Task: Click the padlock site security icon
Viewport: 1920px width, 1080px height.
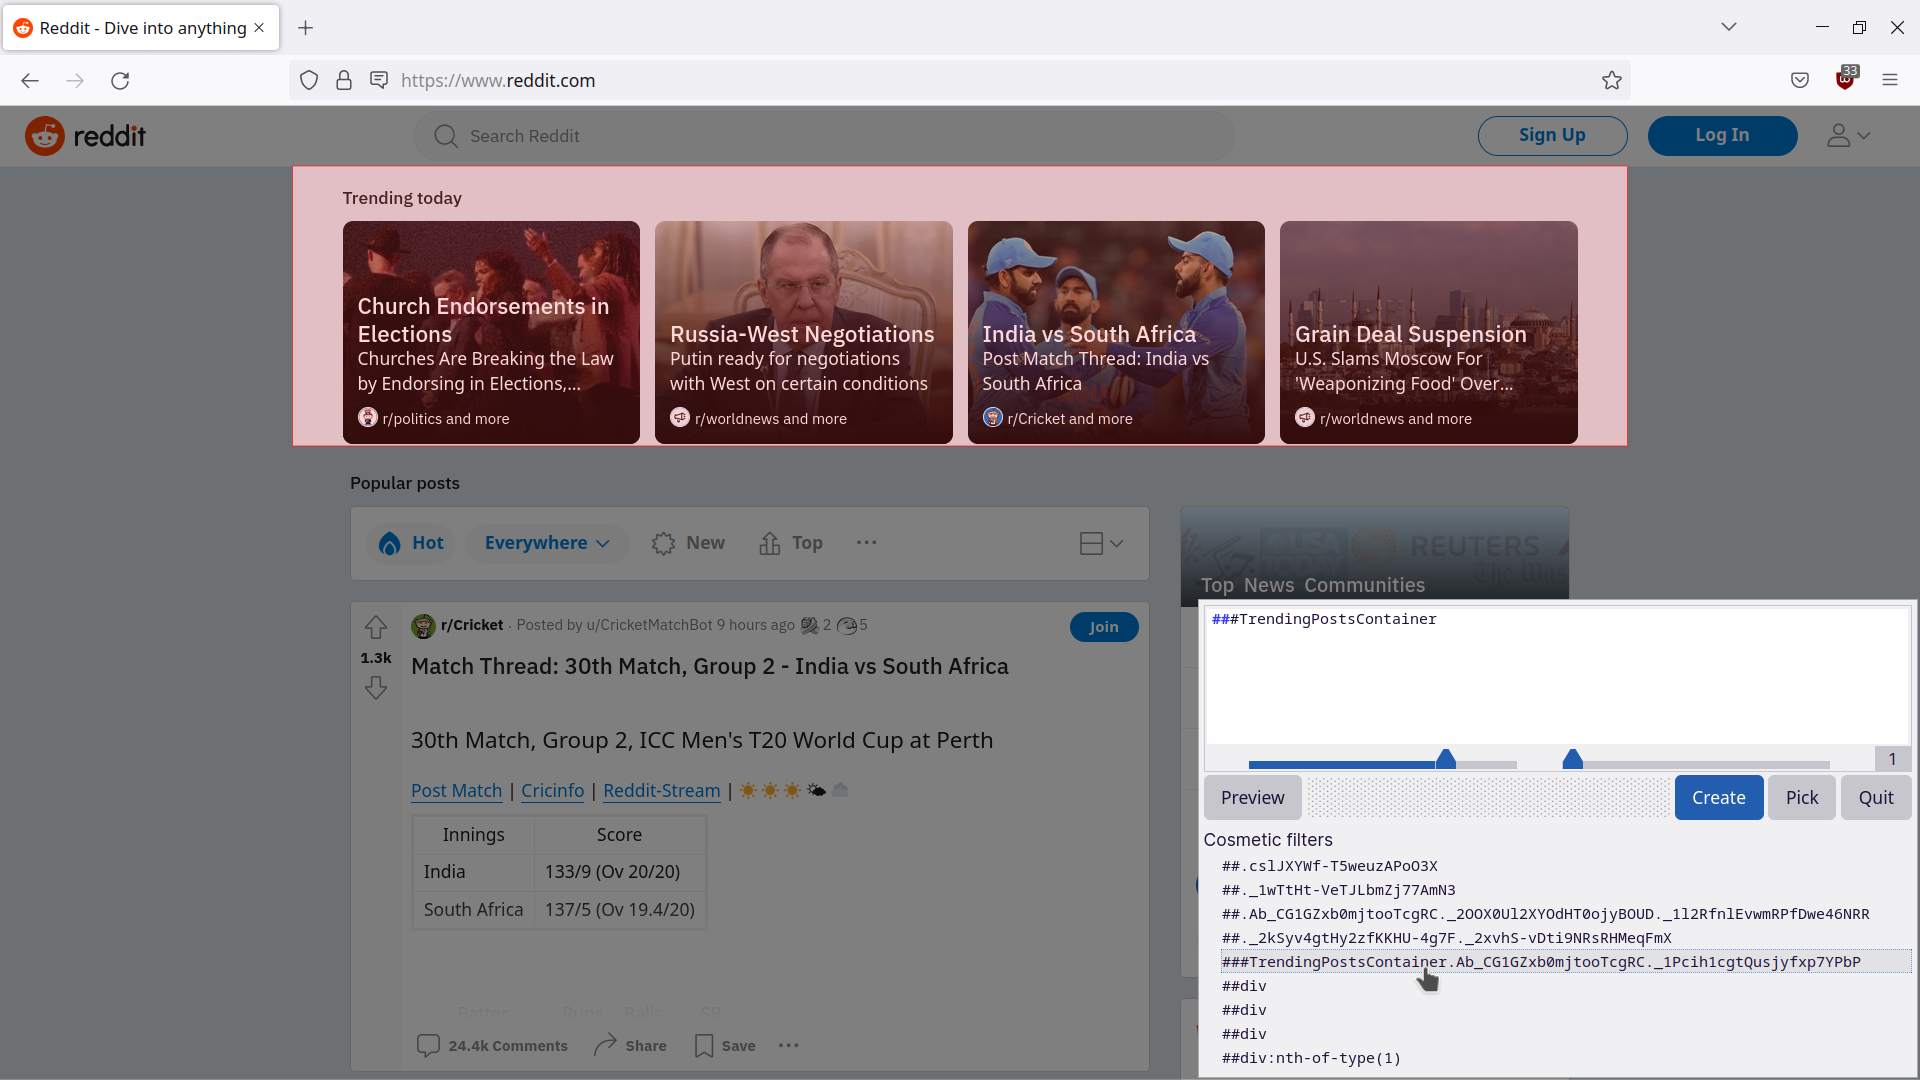Action: [x=344, y=81]
